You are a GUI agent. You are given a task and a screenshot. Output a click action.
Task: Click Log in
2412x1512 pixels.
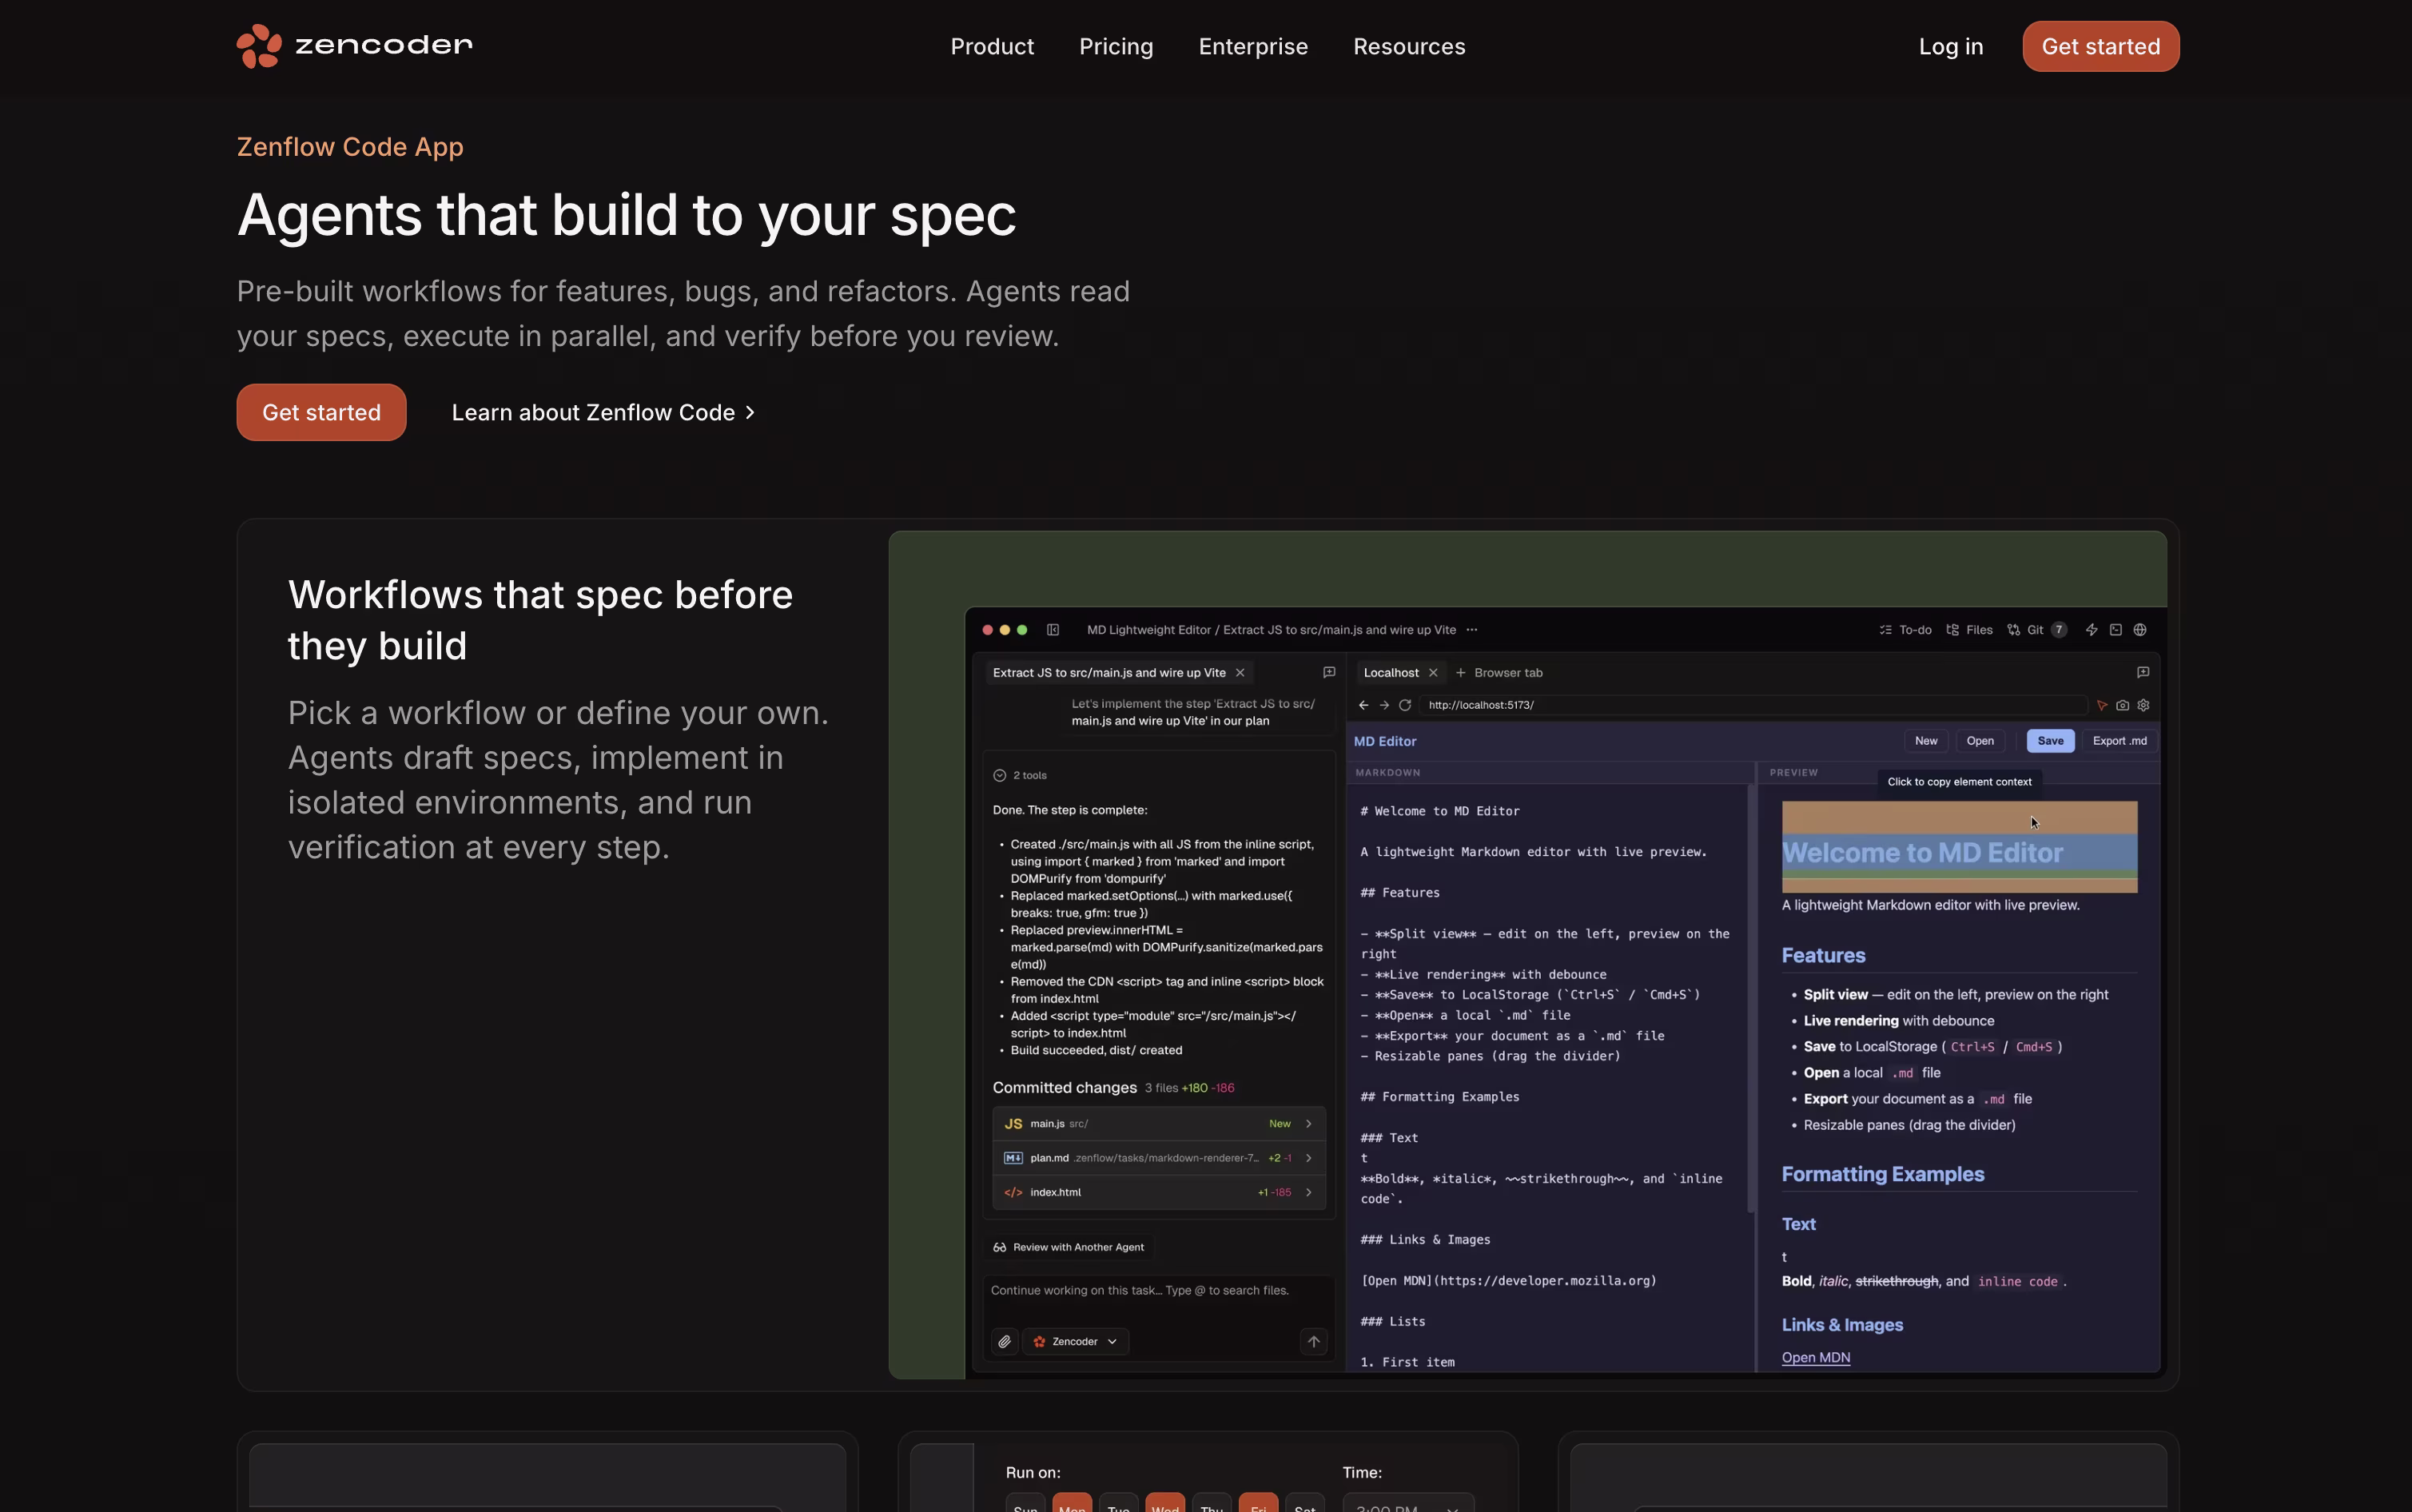point(1951,46)
